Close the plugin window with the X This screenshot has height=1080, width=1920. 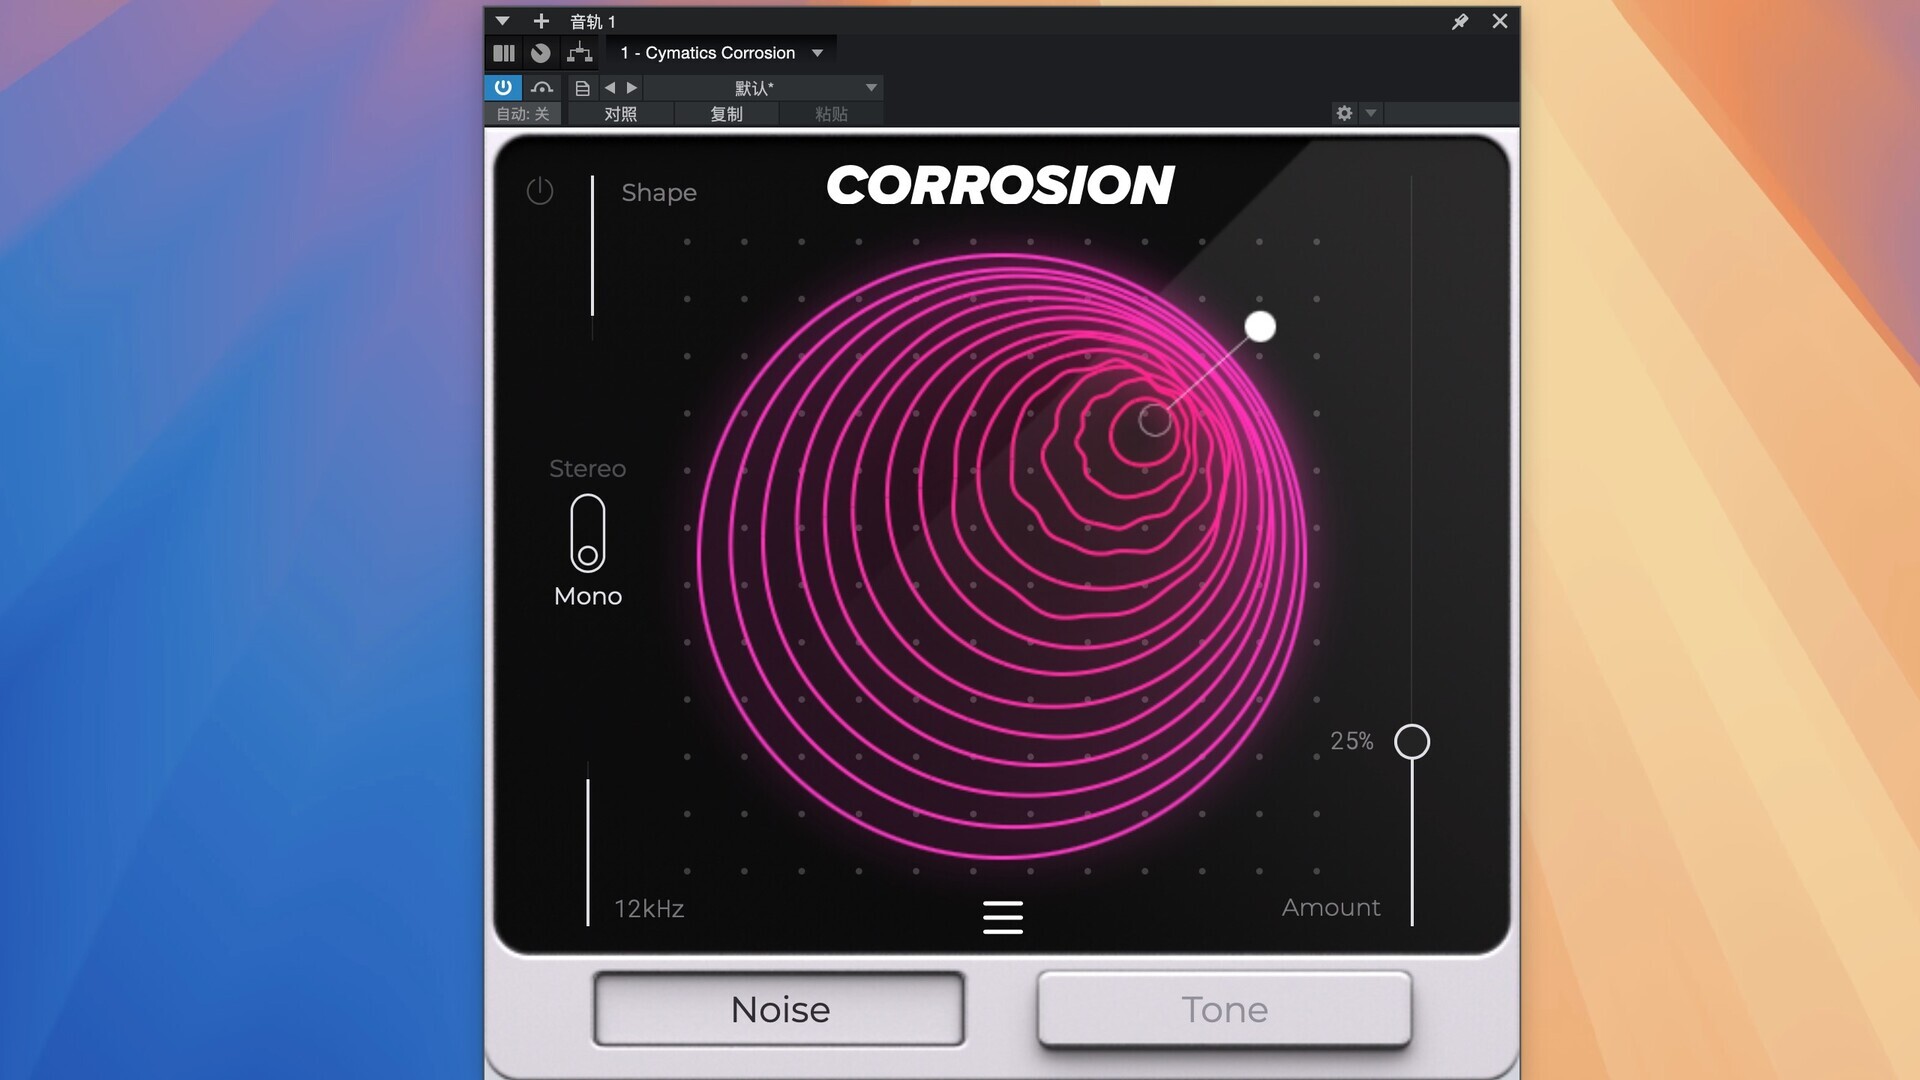(x=1500, y=21)
